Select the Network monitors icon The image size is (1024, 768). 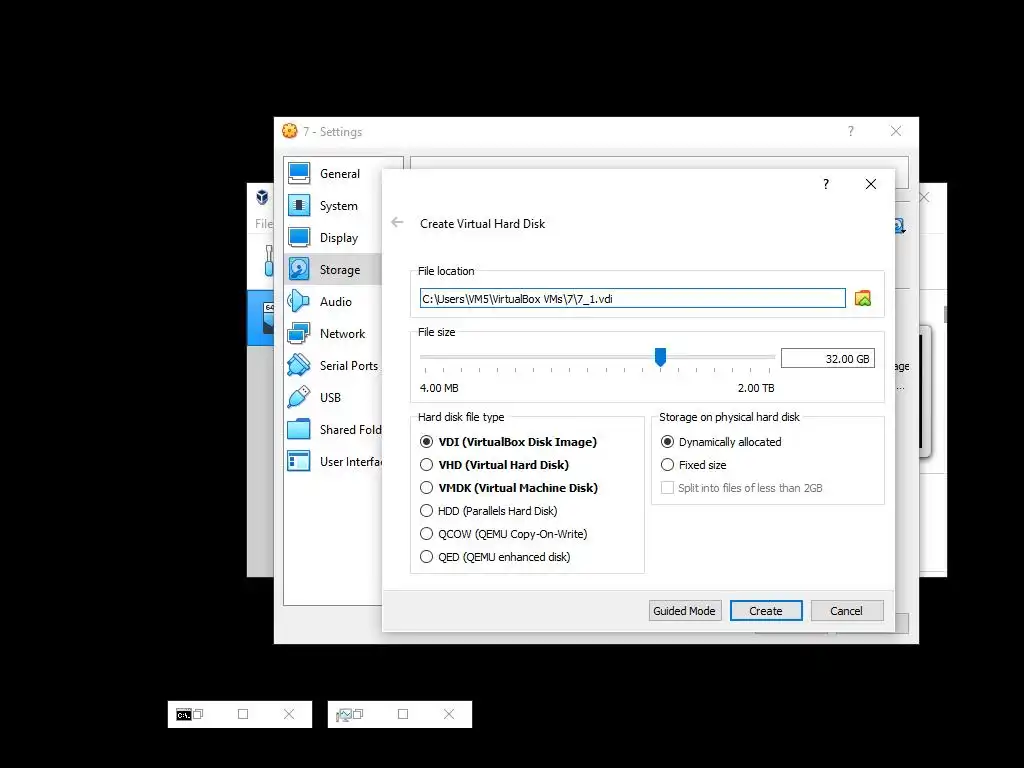[299, 334]
